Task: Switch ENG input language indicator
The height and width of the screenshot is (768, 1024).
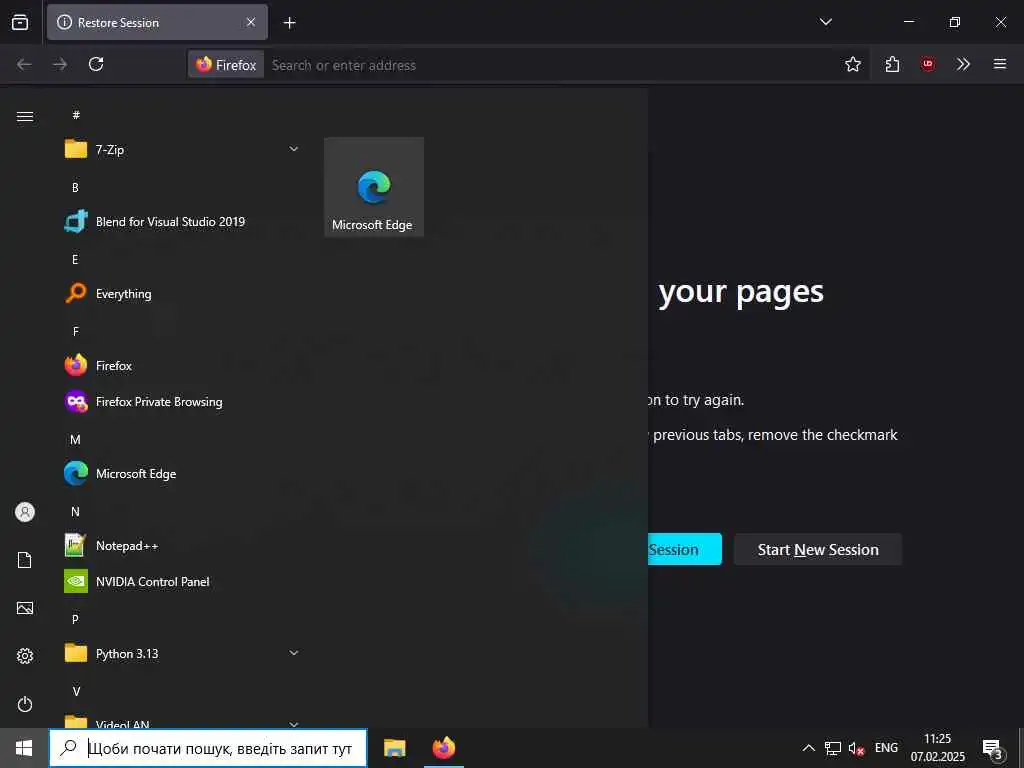Action: [x=886, y=748]
